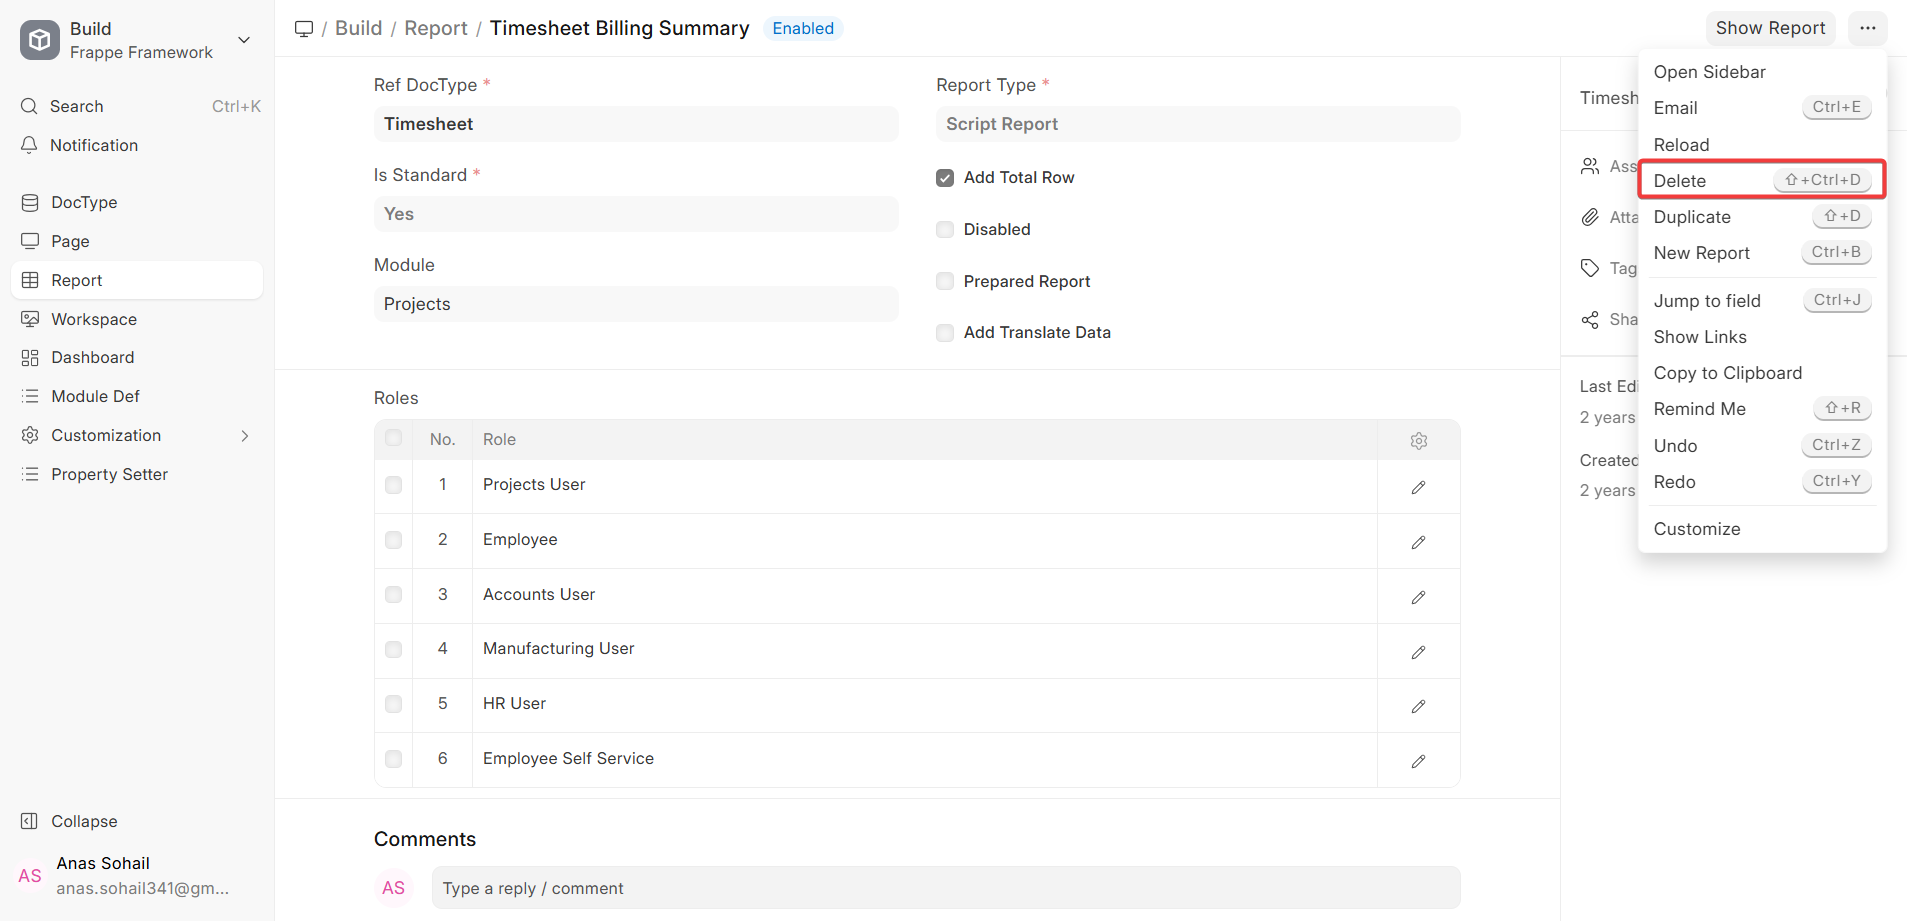
Task: Click the Roles table settings gear icon
Action: click(x=1418, y=440)
